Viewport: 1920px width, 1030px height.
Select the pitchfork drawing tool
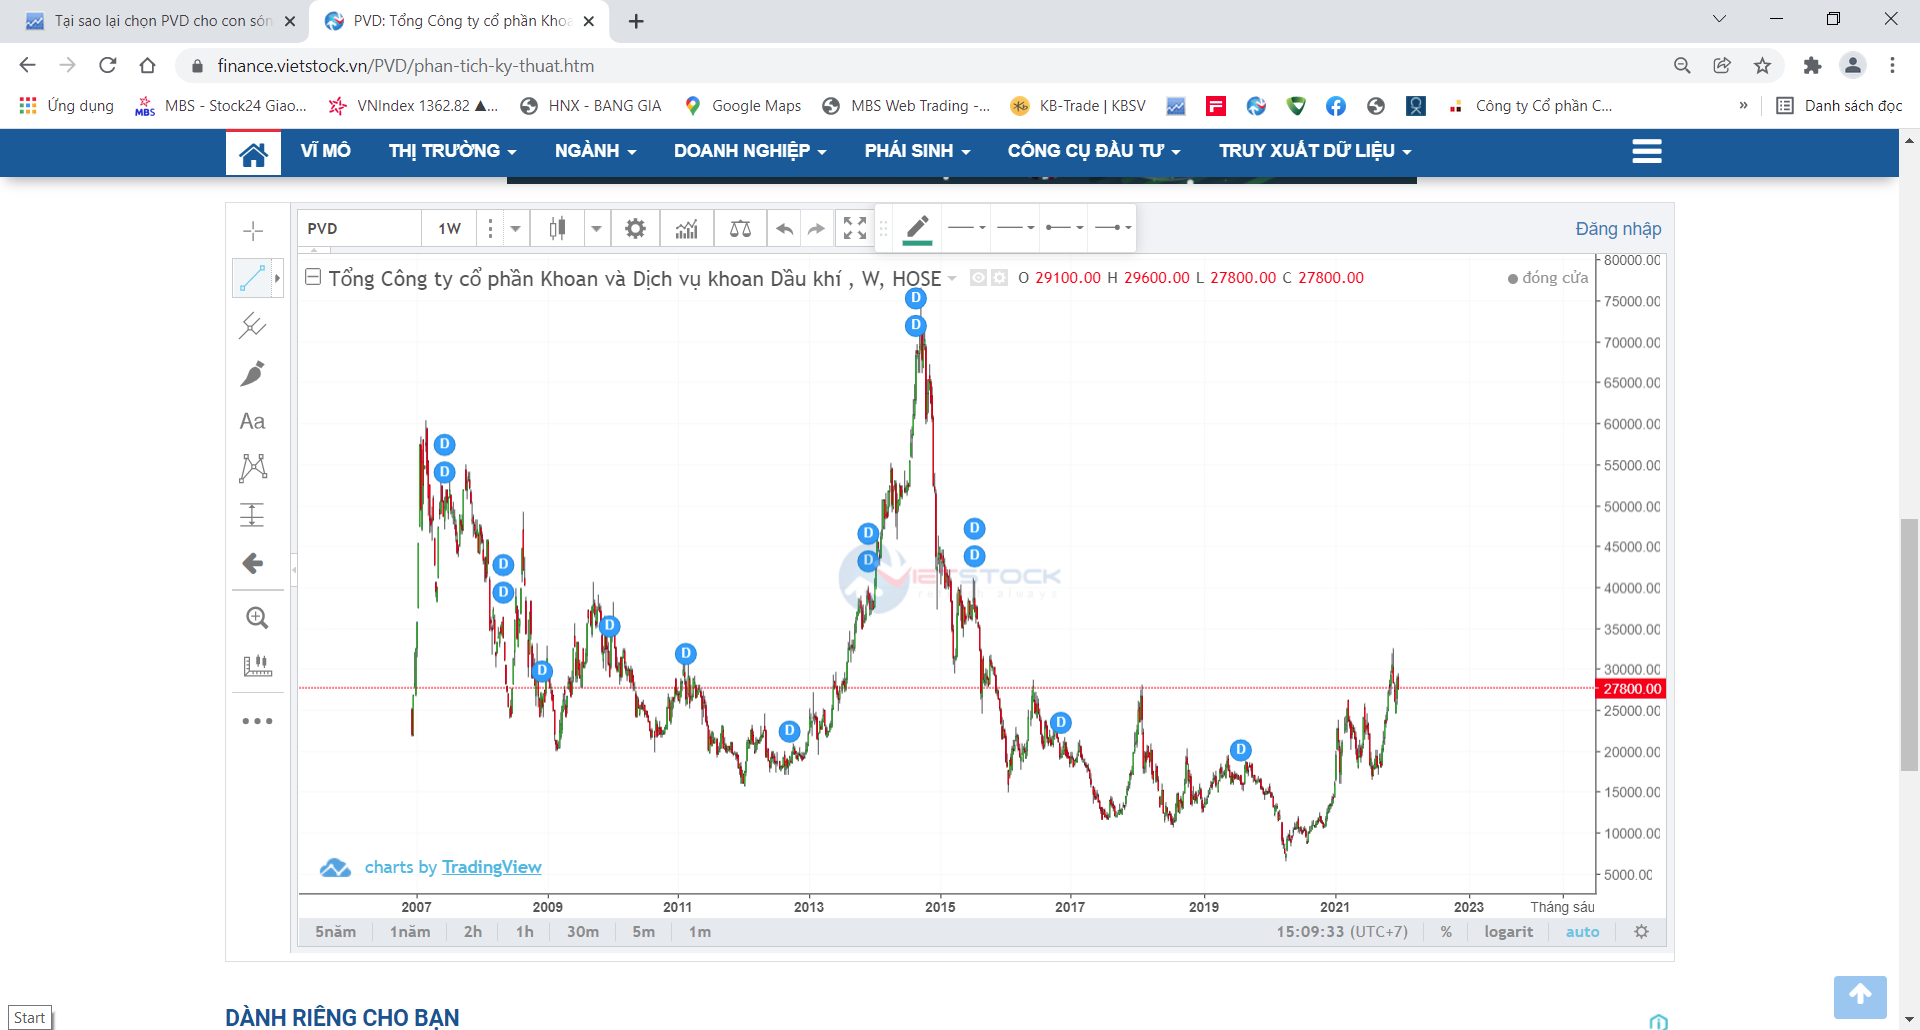[253, 325]
